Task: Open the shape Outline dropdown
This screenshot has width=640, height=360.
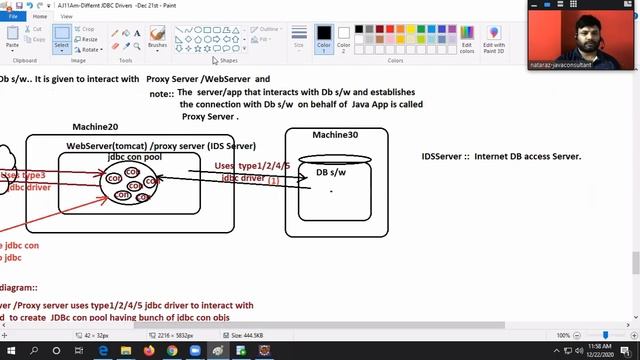Action: (266, 29)
